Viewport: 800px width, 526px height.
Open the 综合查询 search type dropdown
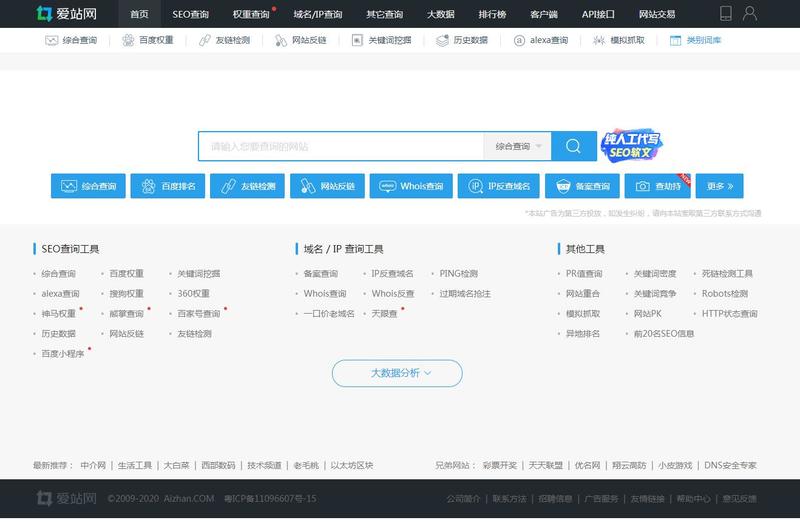click(517, 146)
